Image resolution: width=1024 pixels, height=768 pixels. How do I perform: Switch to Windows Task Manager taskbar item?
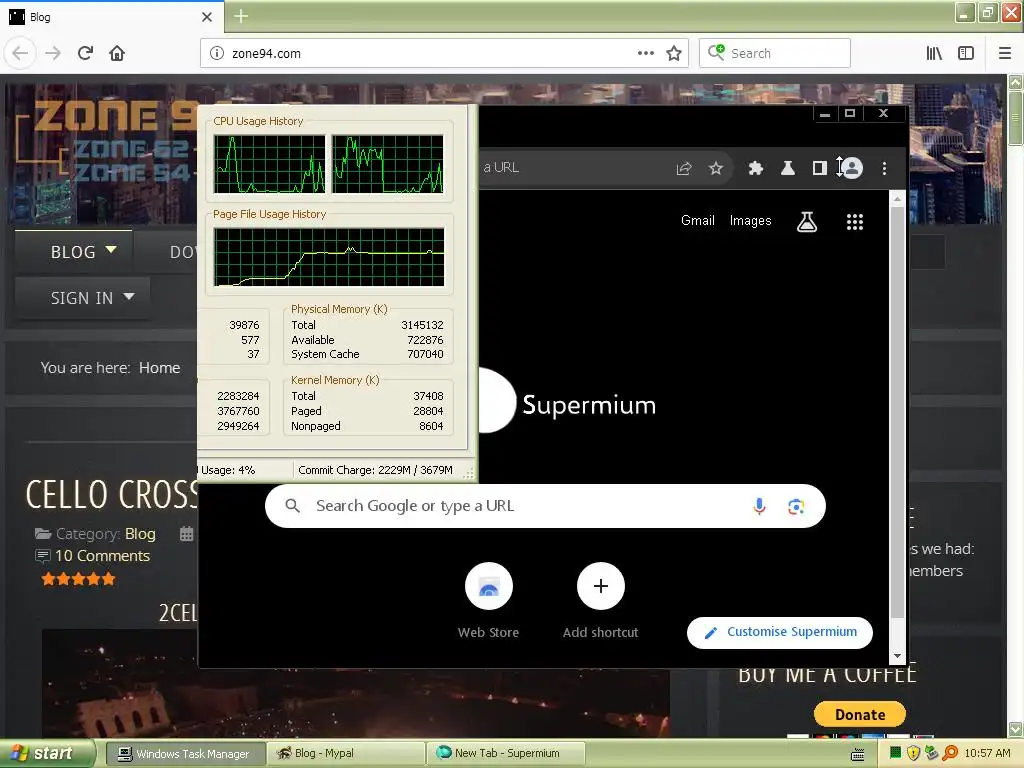[184, 754]
